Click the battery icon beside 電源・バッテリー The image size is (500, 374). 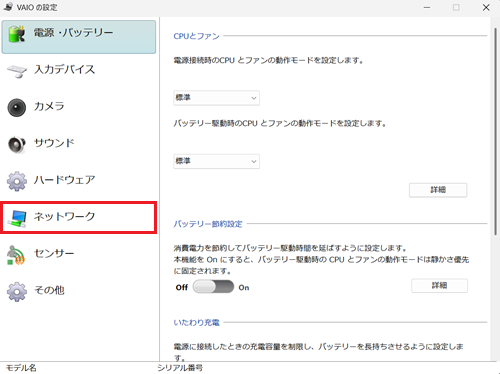(17, 34)
